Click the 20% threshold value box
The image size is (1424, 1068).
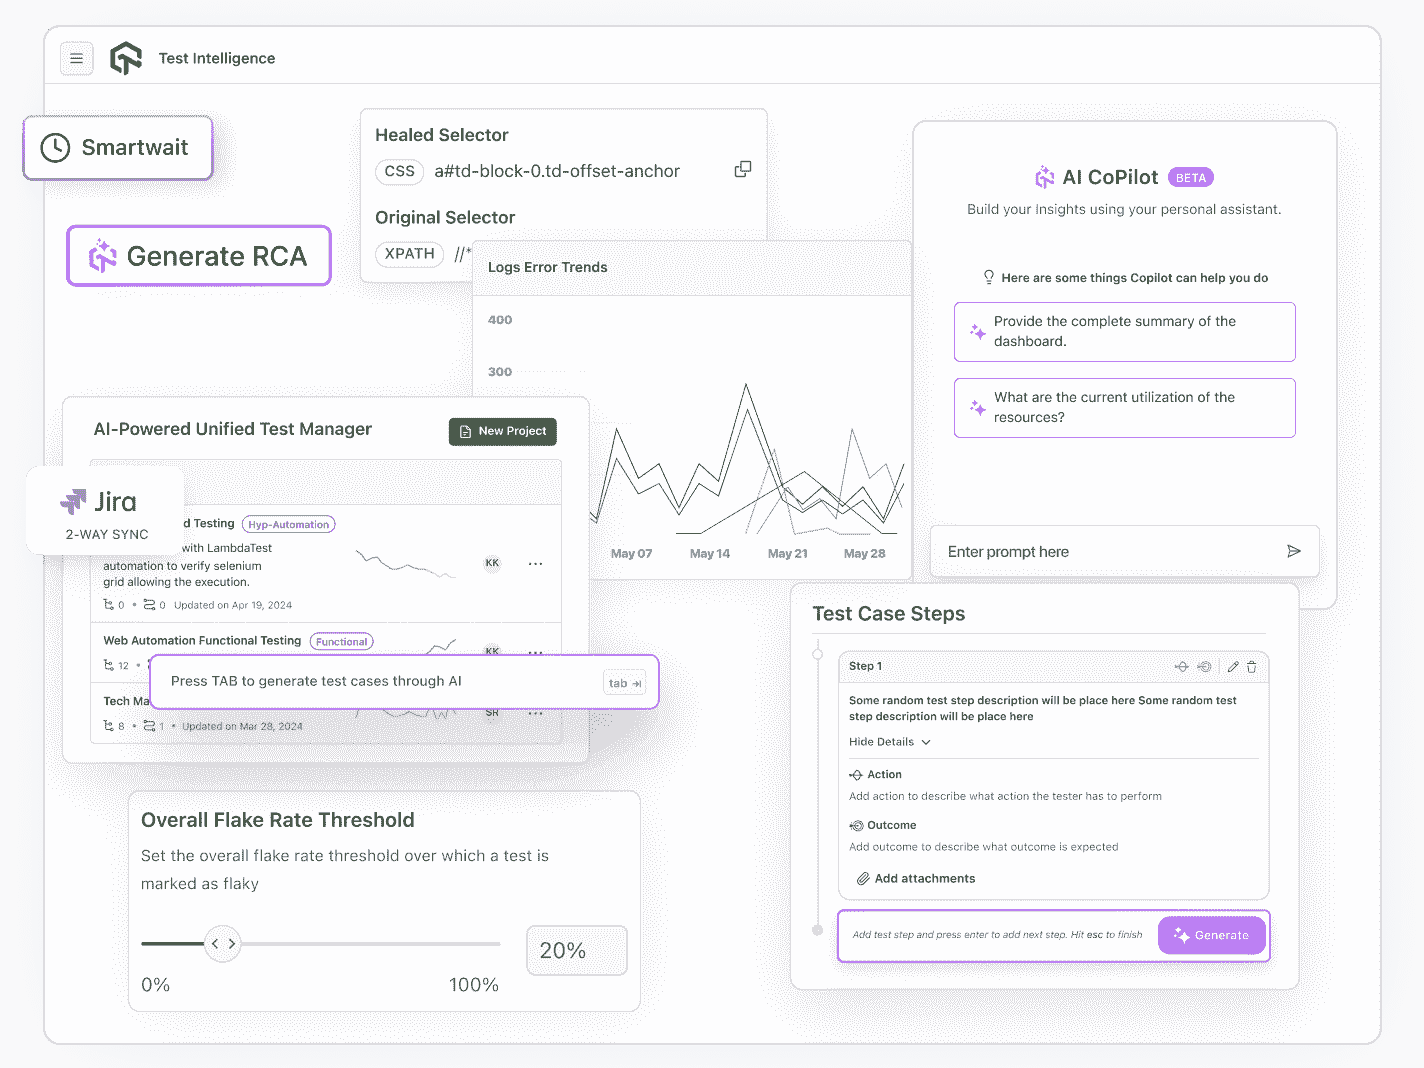[x=576, y=950]
